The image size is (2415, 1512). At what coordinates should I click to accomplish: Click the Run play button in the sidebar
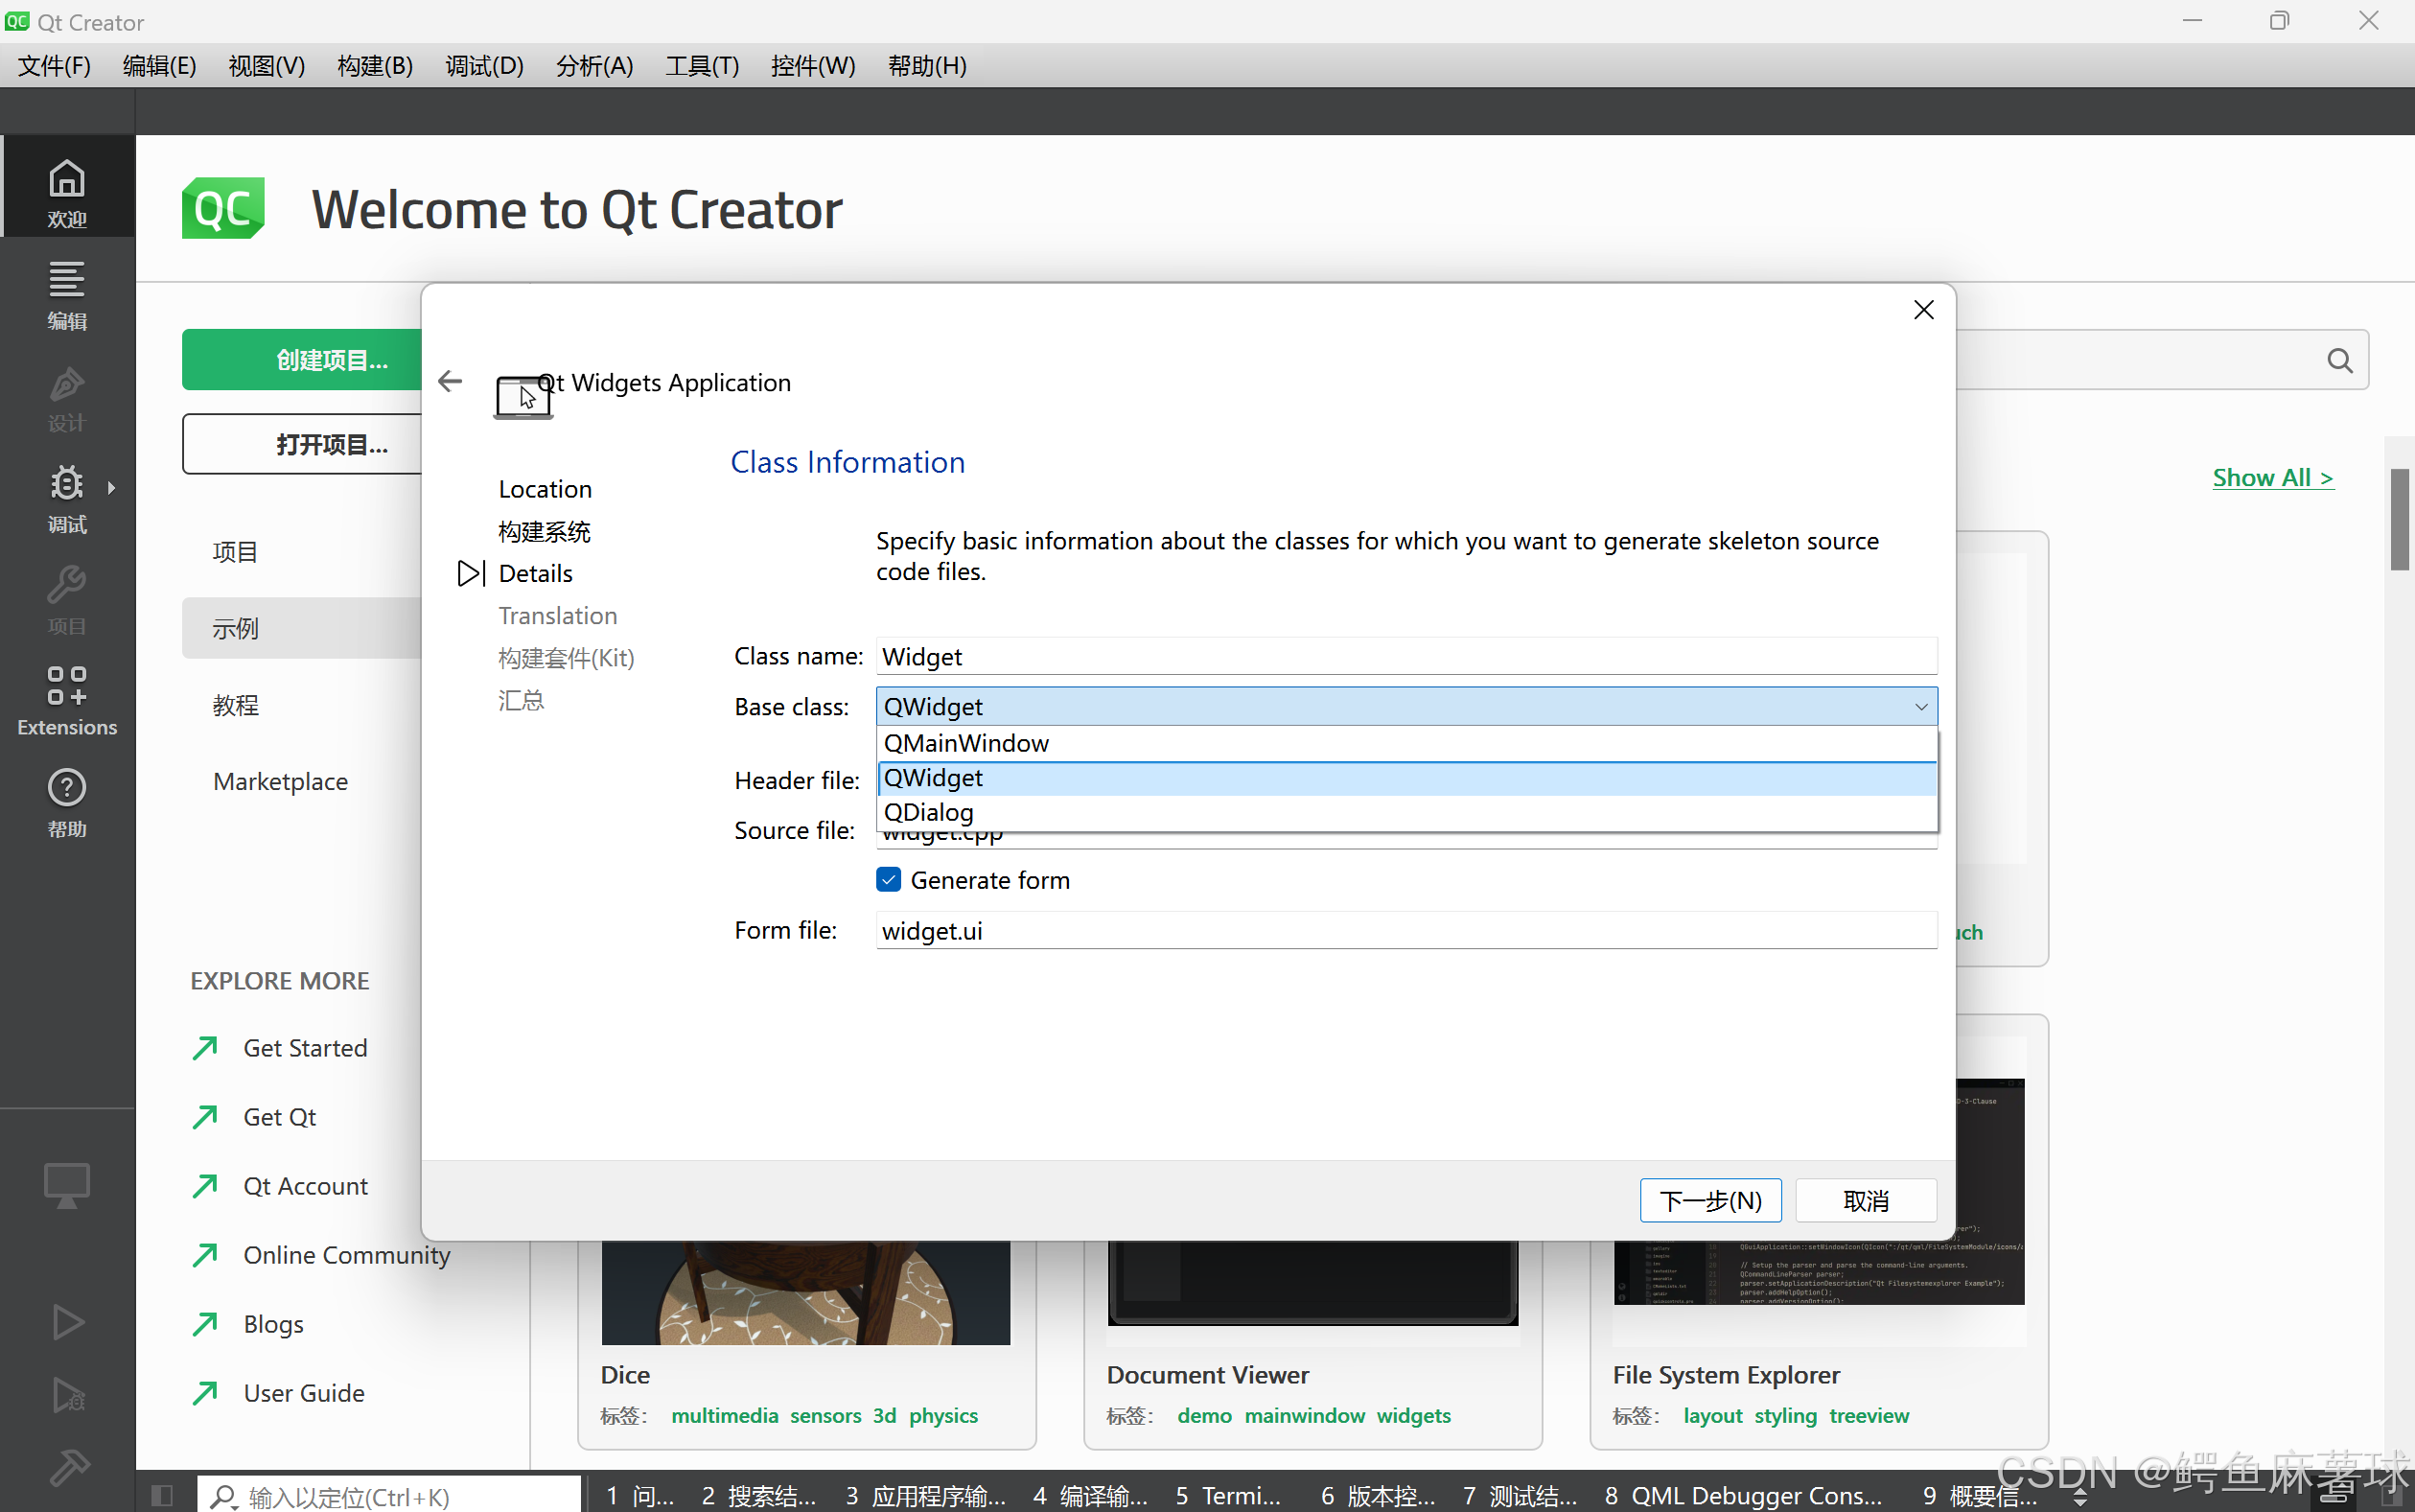tap(67, 1322)
